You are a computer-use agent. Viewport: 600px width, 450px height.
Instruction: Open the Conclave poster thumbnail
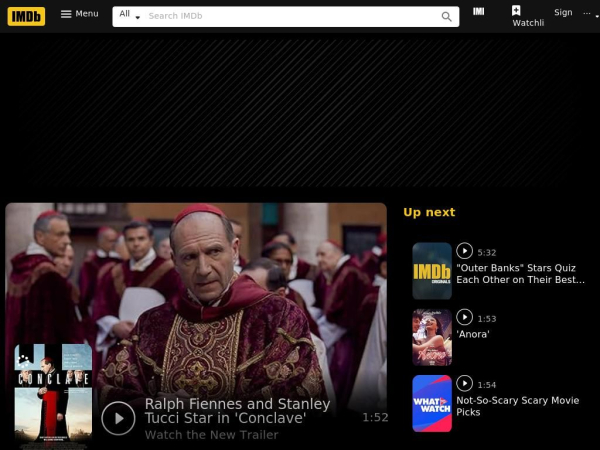point(53,395)
